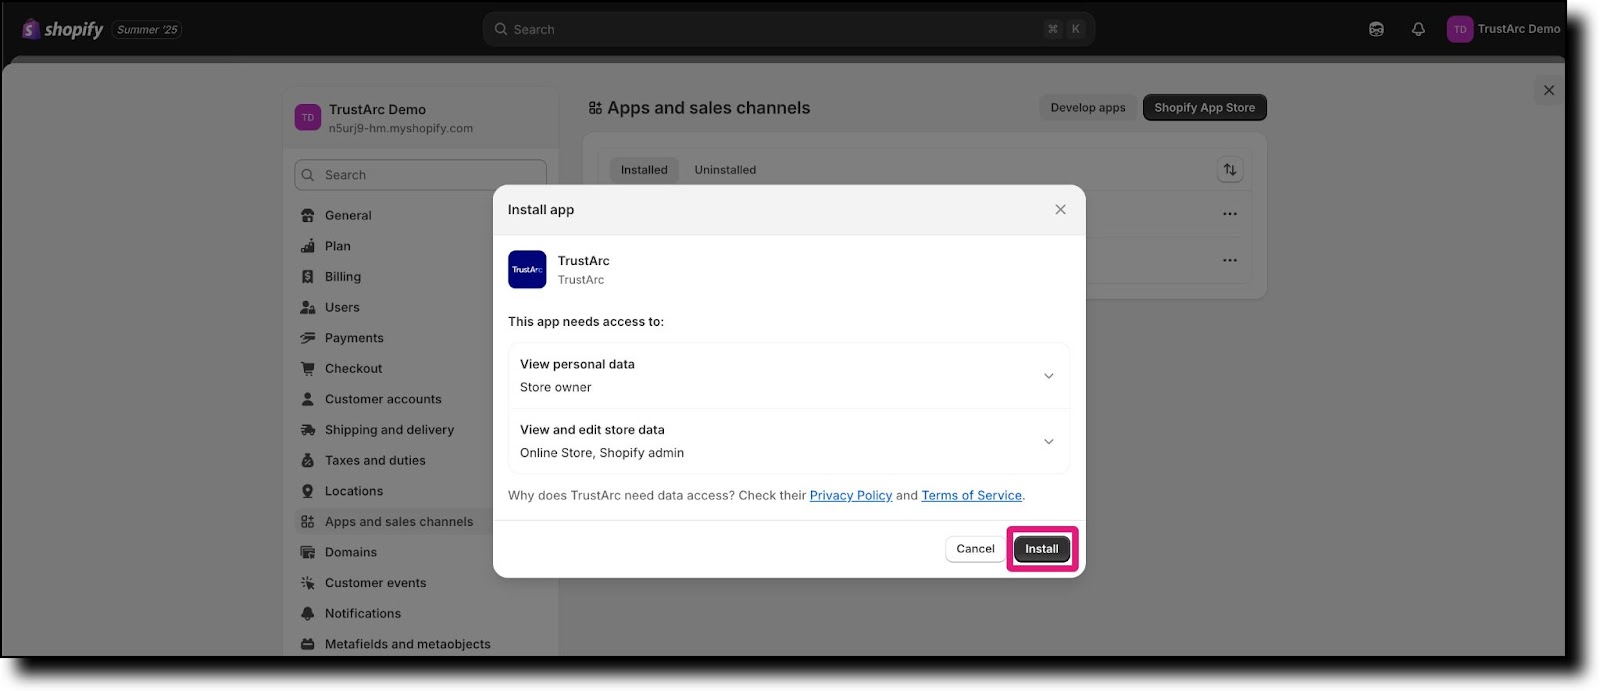Click the Customer accounts person icon
1600x691 pixels.
tap(308, 399)
